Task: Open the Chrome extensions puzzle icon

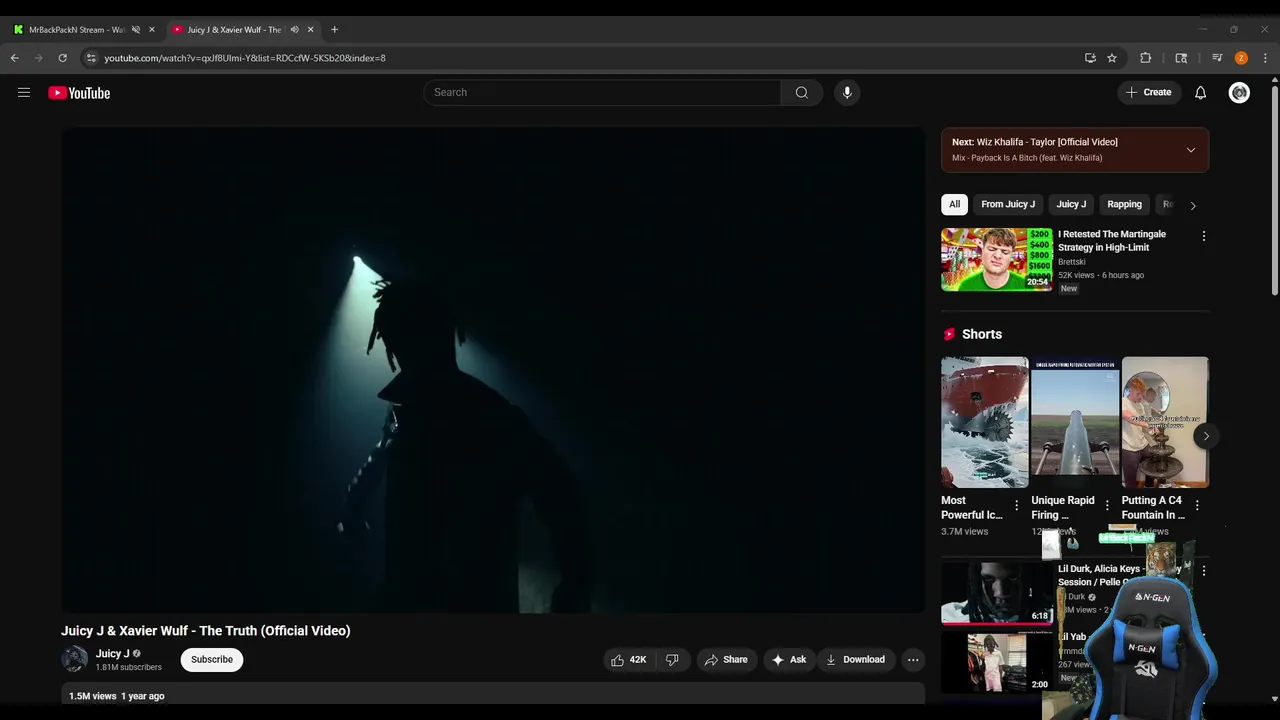Action: [x=1146, y=58]
